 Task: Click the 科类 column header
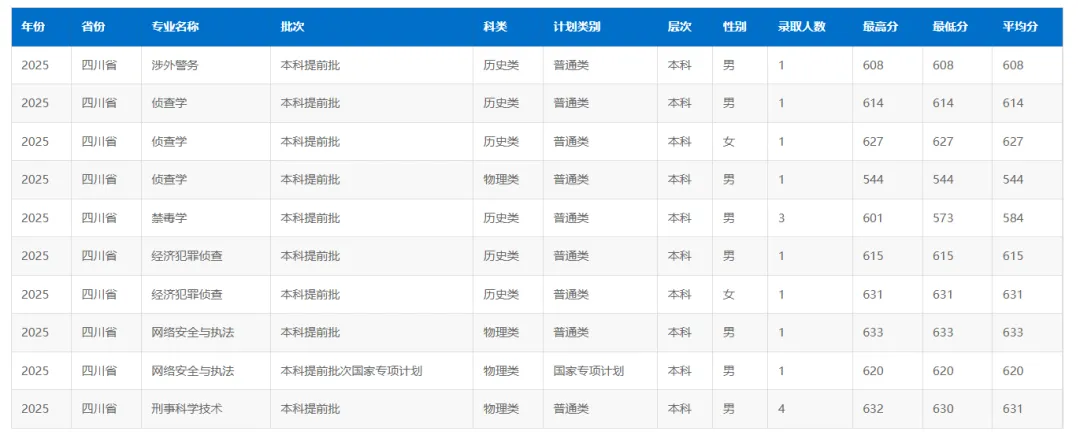tap(495, 27)
